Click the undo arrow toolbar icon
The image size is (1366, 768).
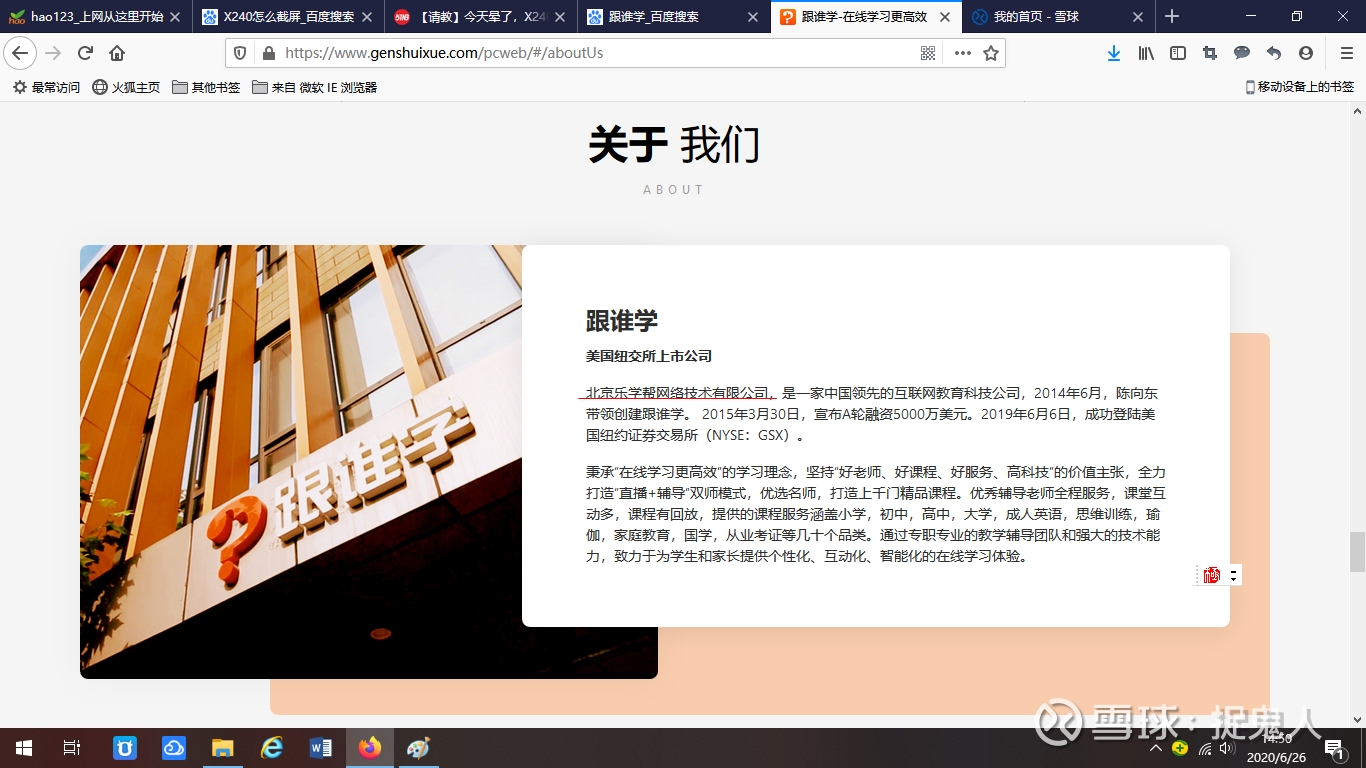[x=1274, y=53]
